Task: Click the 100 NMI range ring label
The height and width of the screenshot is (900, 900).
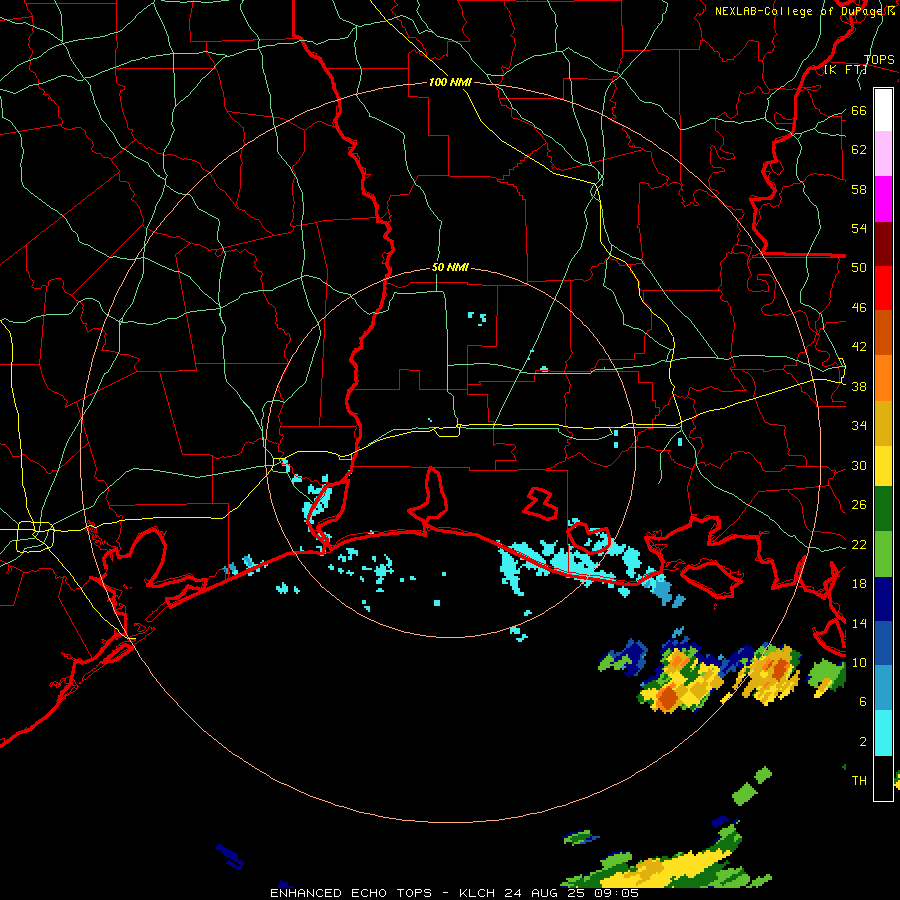Action: coord(450,82)
